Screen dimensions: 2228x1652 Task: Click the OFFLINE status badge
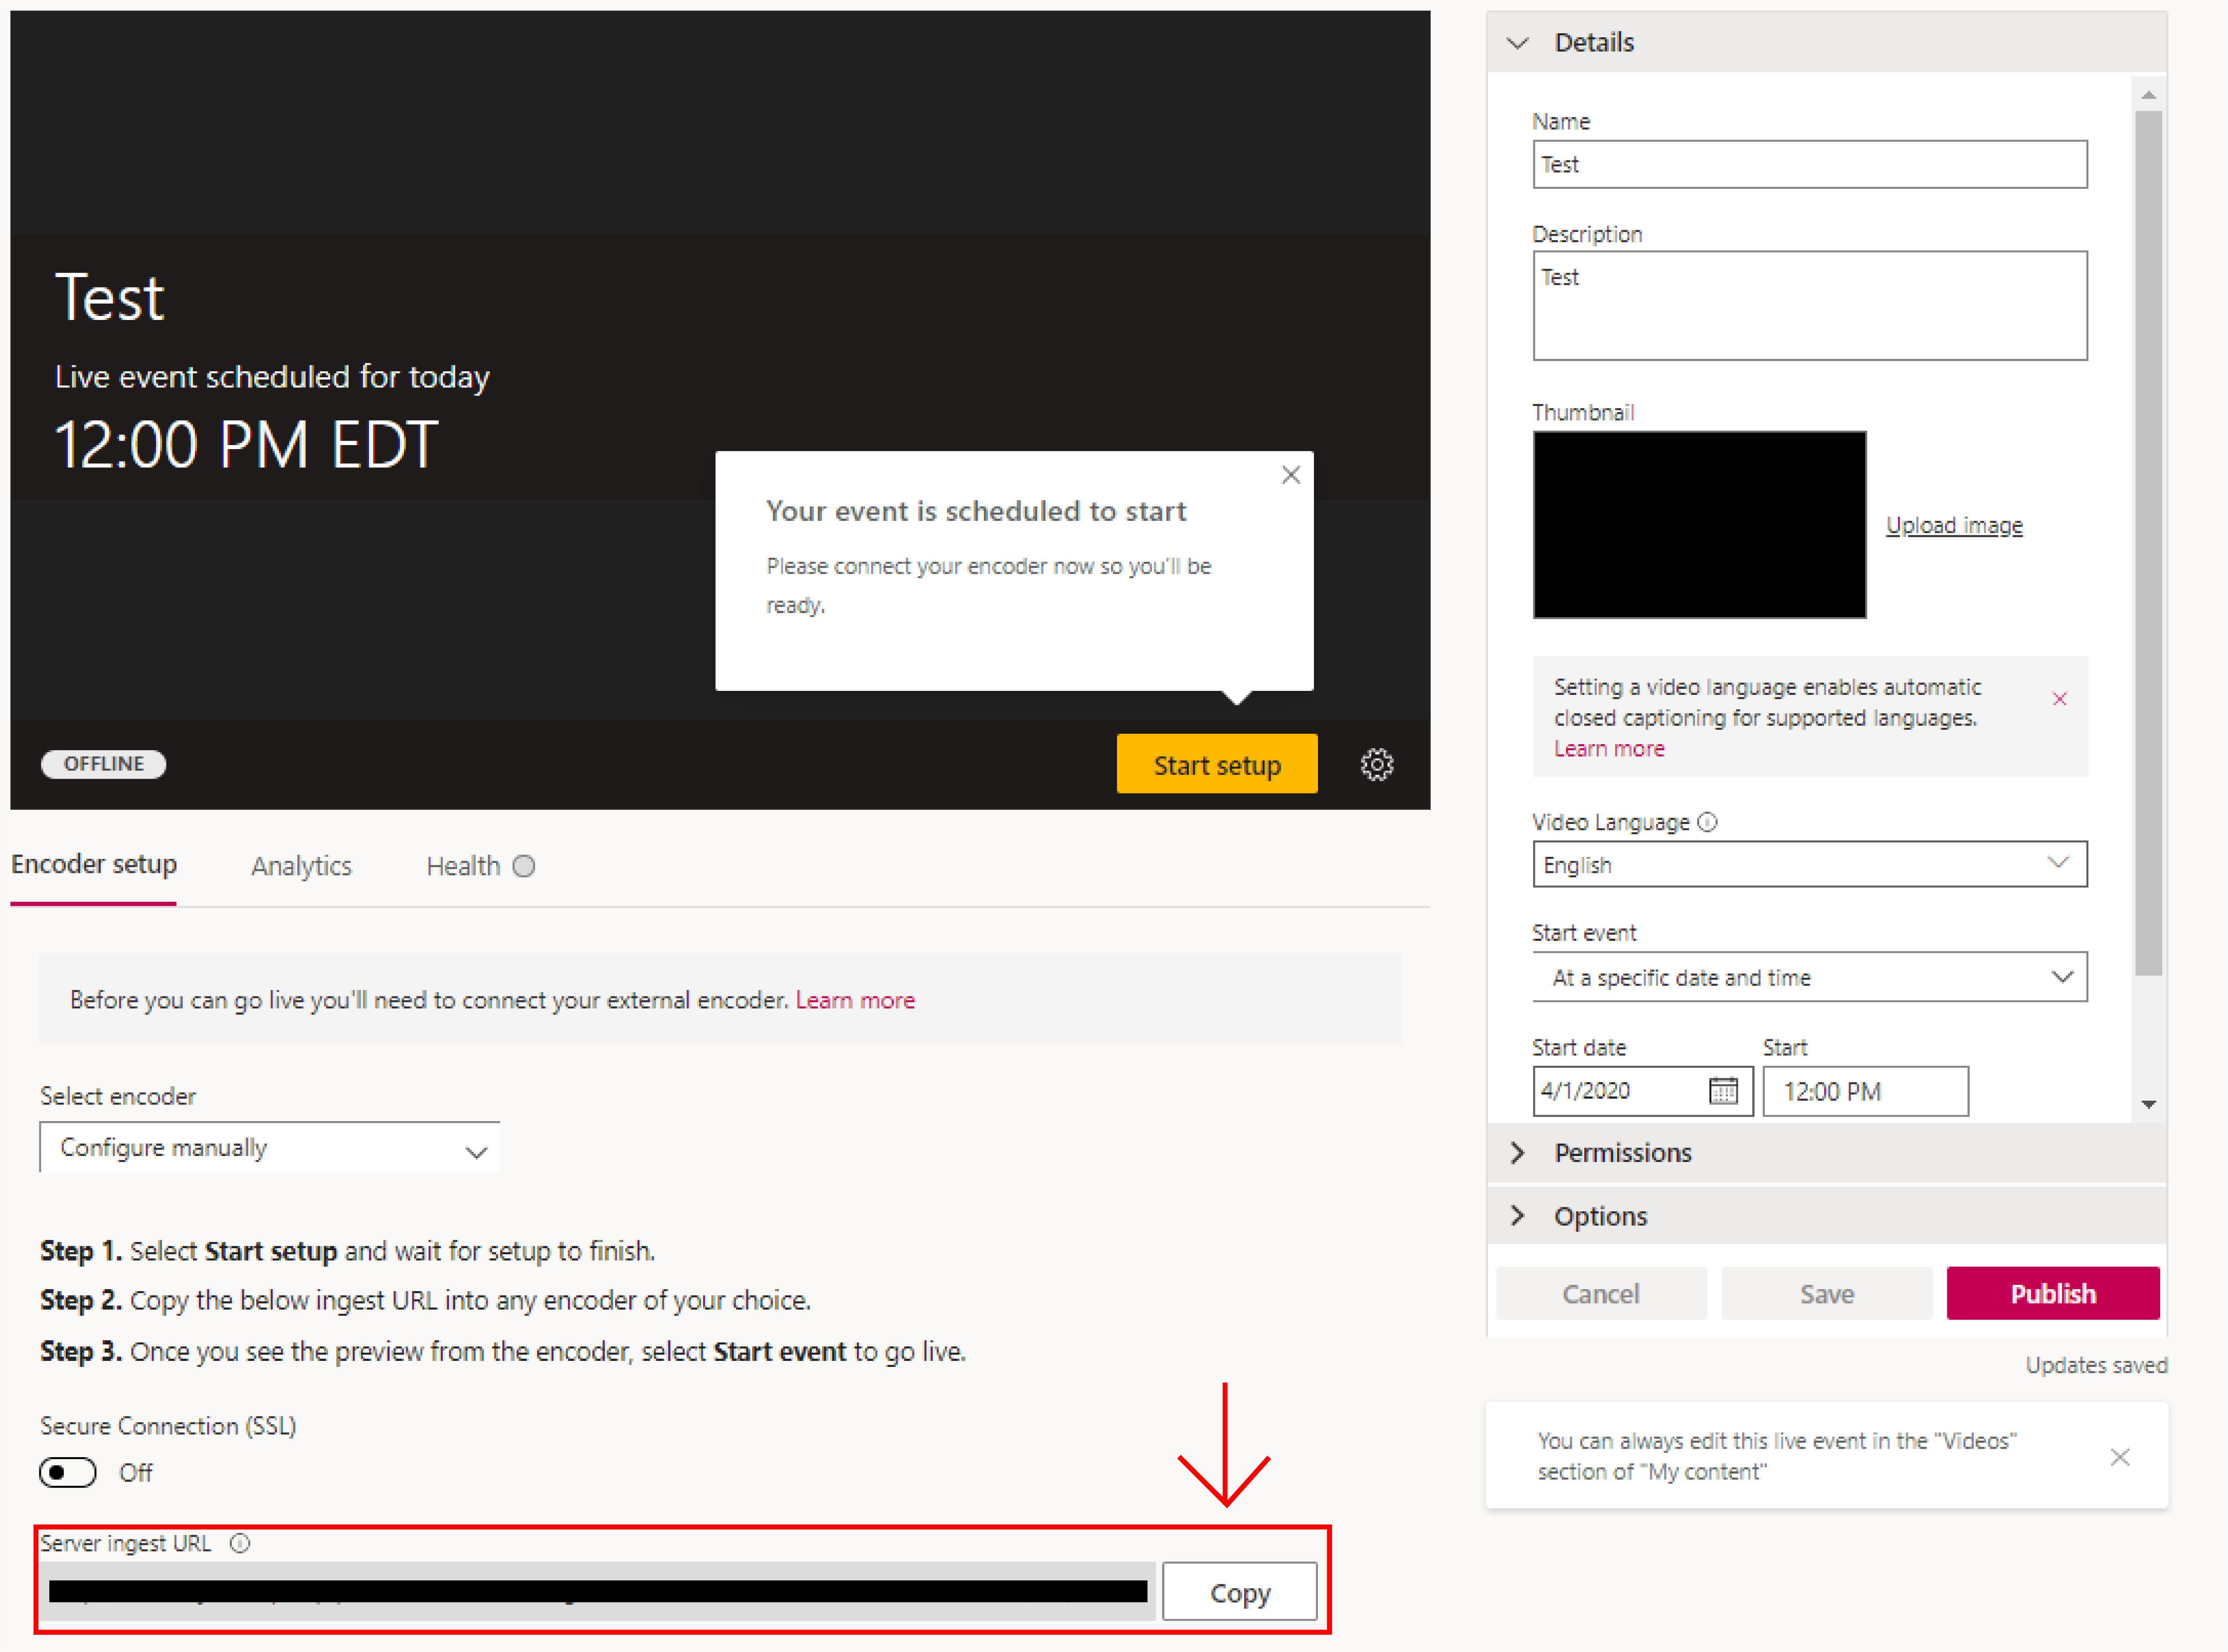coord(103,764)
